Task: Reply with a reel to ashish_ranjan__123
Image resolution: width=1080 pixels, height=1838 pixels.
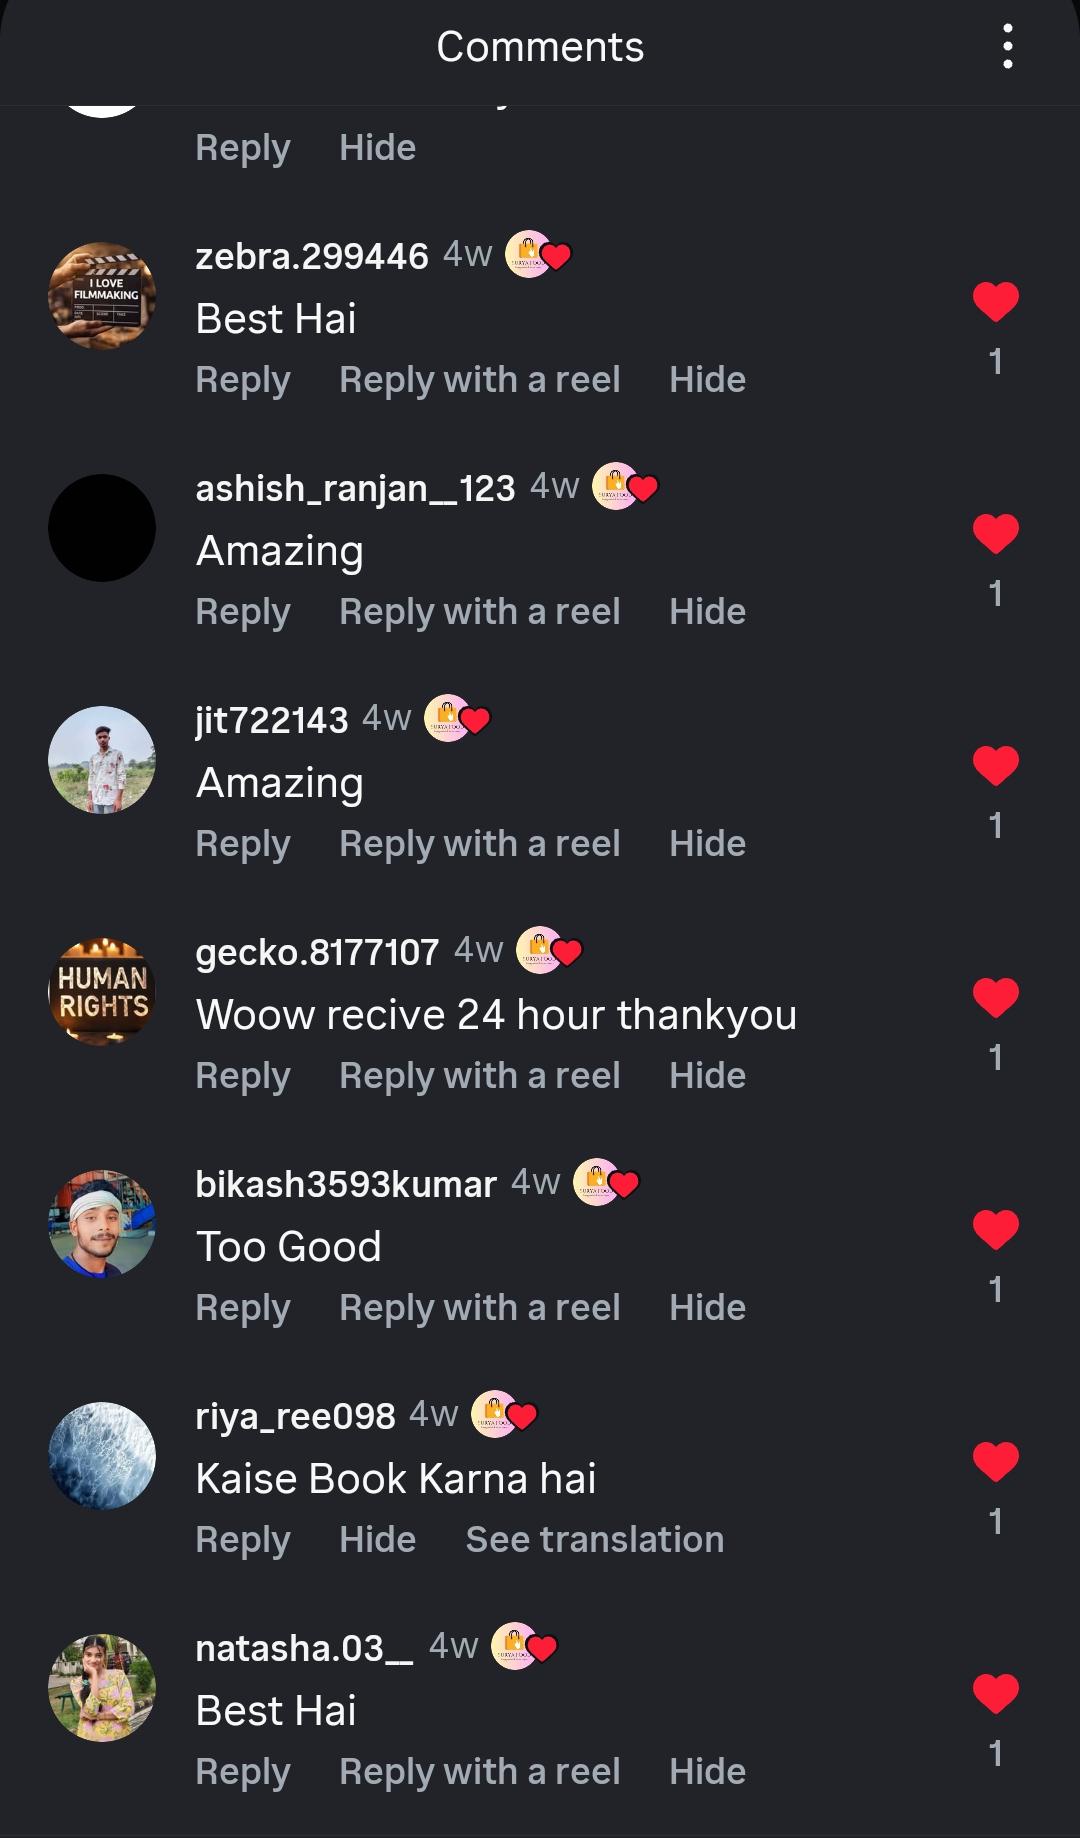Action: click(x=480, y=612)
